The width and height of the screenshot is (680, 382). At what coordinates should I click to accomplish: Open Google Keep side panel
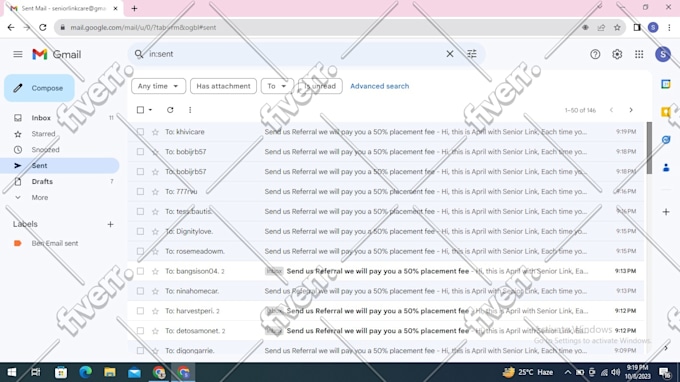[666, 112]
